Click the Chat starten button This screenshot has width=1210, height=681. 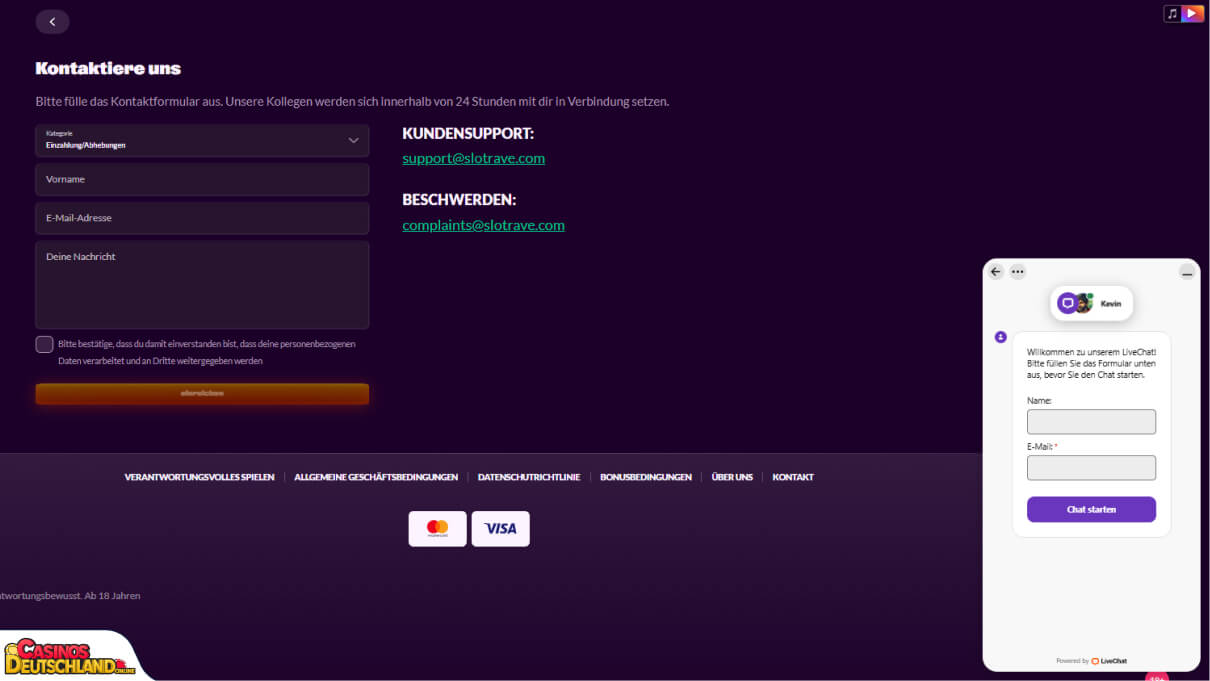tap(1091, 509)
